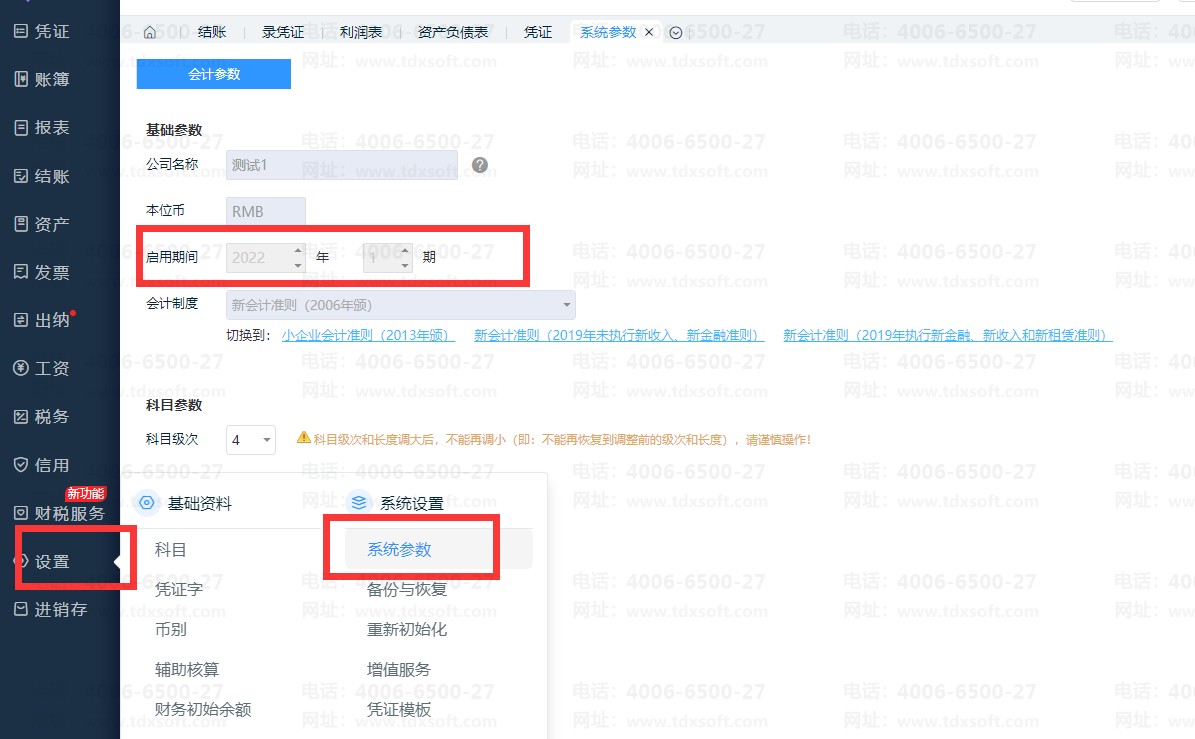Open the 科目级次 dropdown
1195x739 pixels.
click(251, 440)
